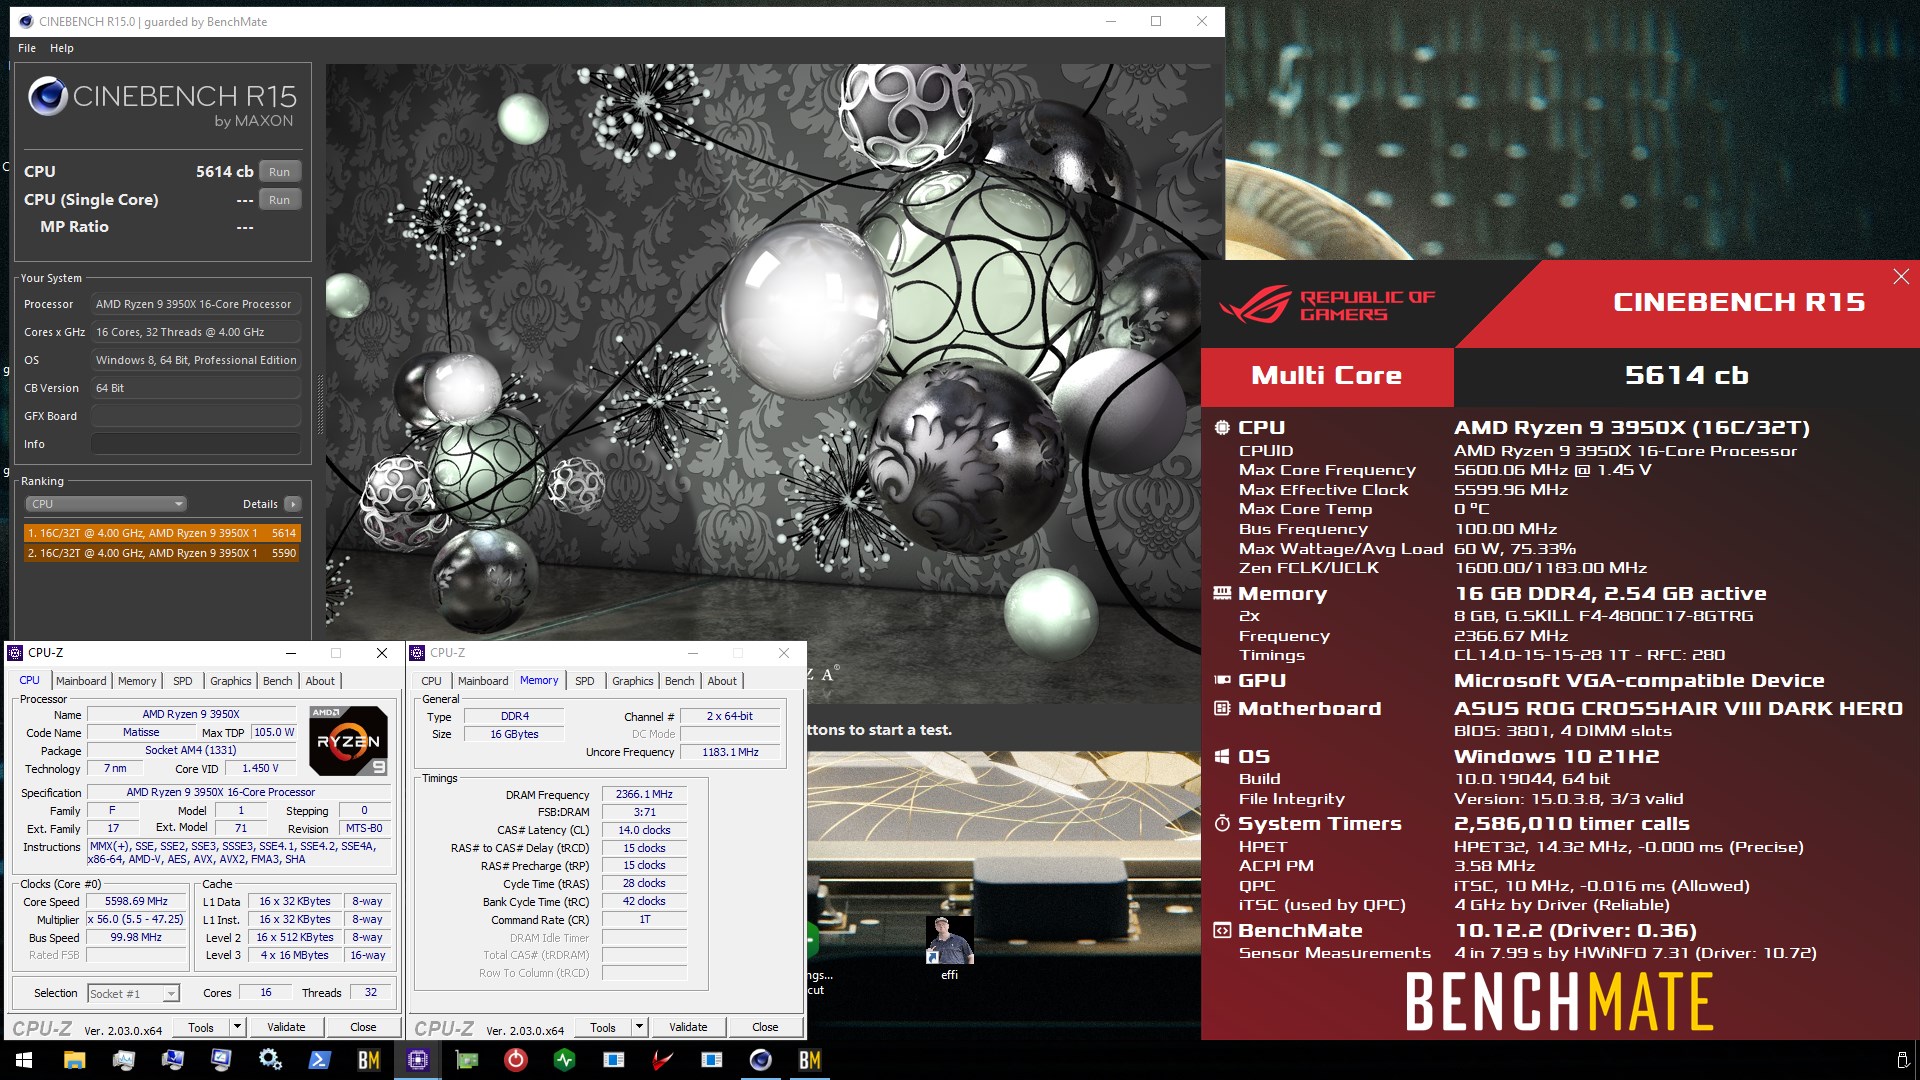Switch to Mainboard tab in right CPU-Z
This screenshot has height=1080, width=1920.
point(483,681)
